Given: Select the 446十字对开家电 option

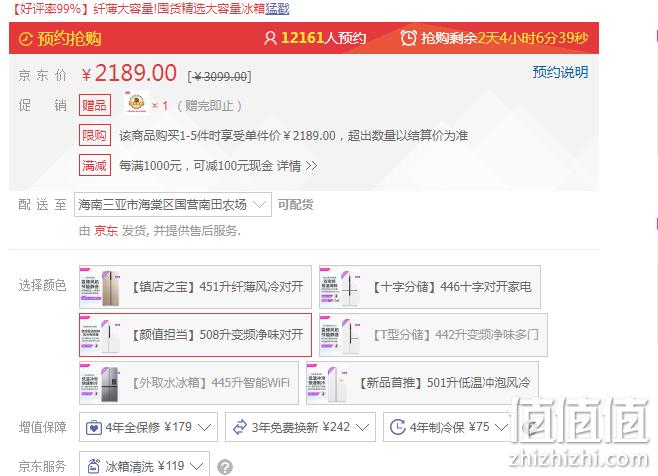Looking at the screenshot, I should click(x=430, y=287).
